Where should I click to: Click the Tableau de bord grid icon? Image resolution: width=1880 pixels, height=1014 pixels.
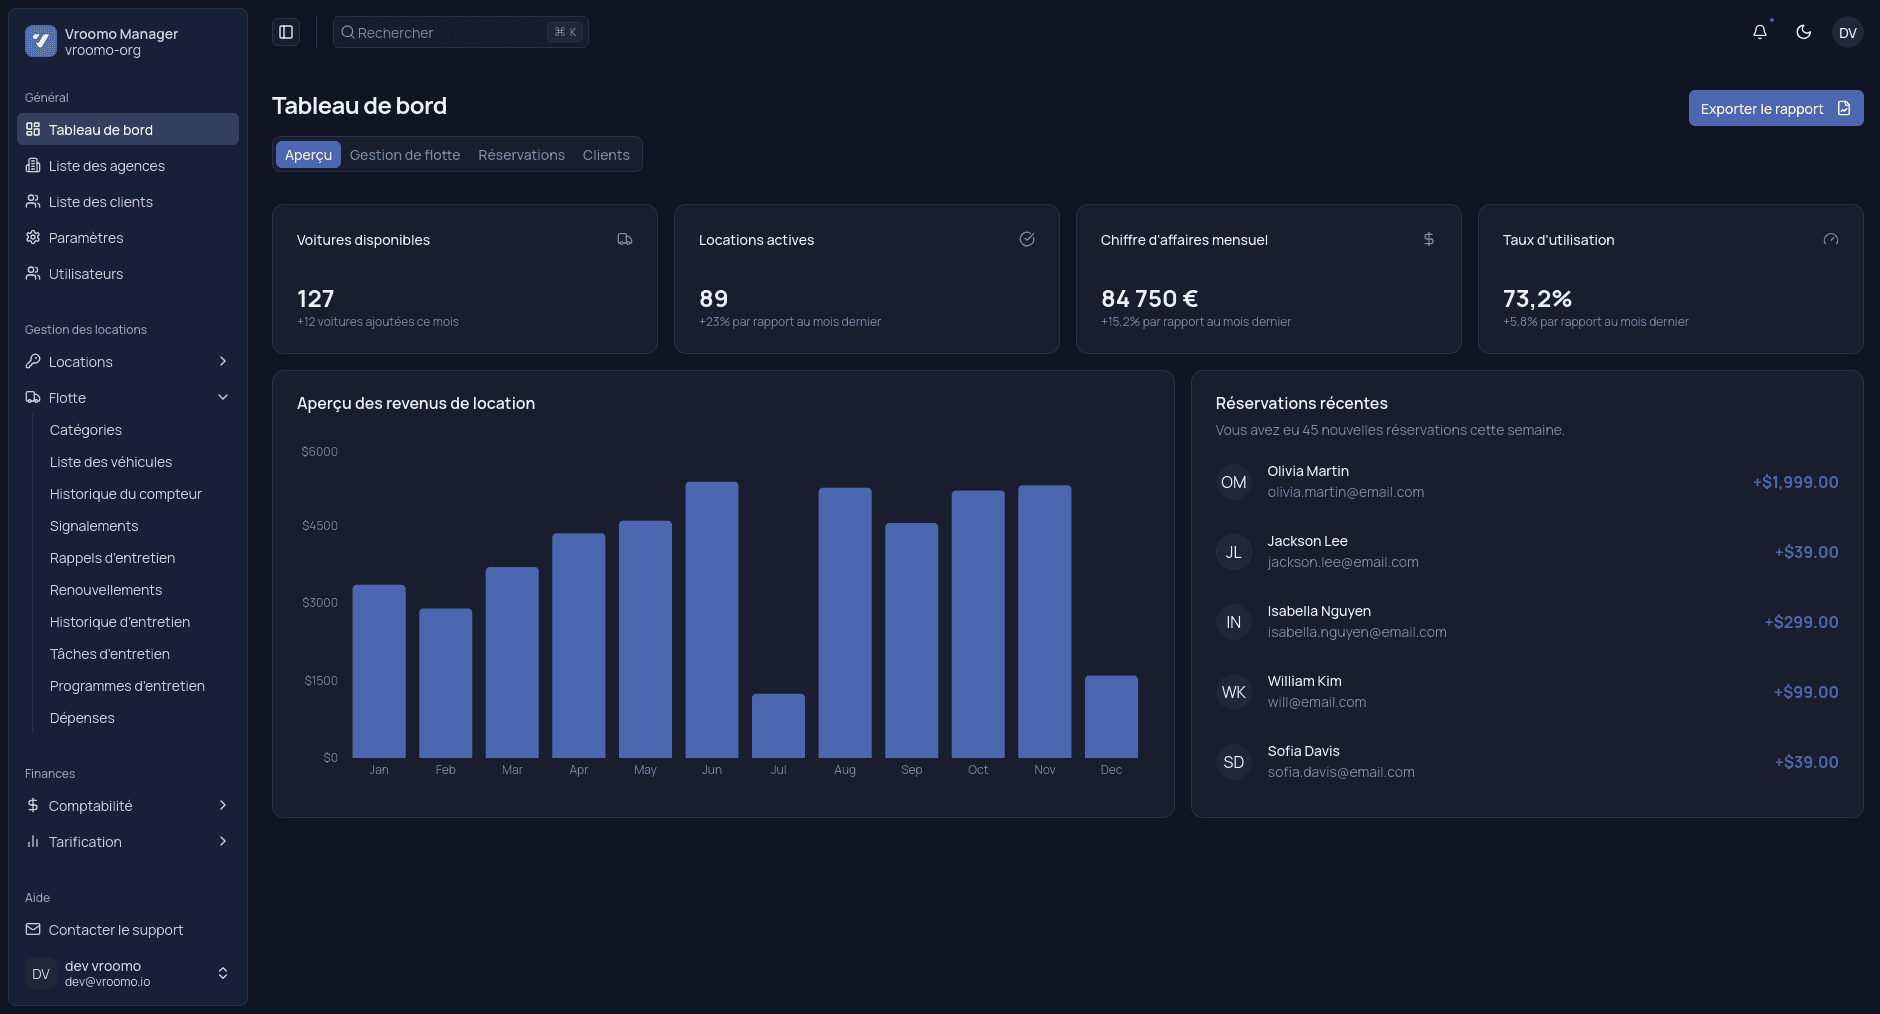coord(33,129)
